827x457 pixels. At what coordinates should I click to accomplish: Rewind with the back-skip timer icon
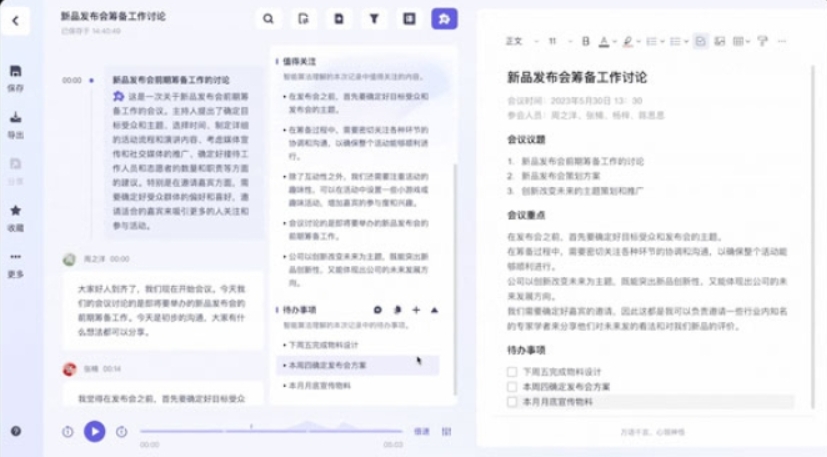coord(68,432)
